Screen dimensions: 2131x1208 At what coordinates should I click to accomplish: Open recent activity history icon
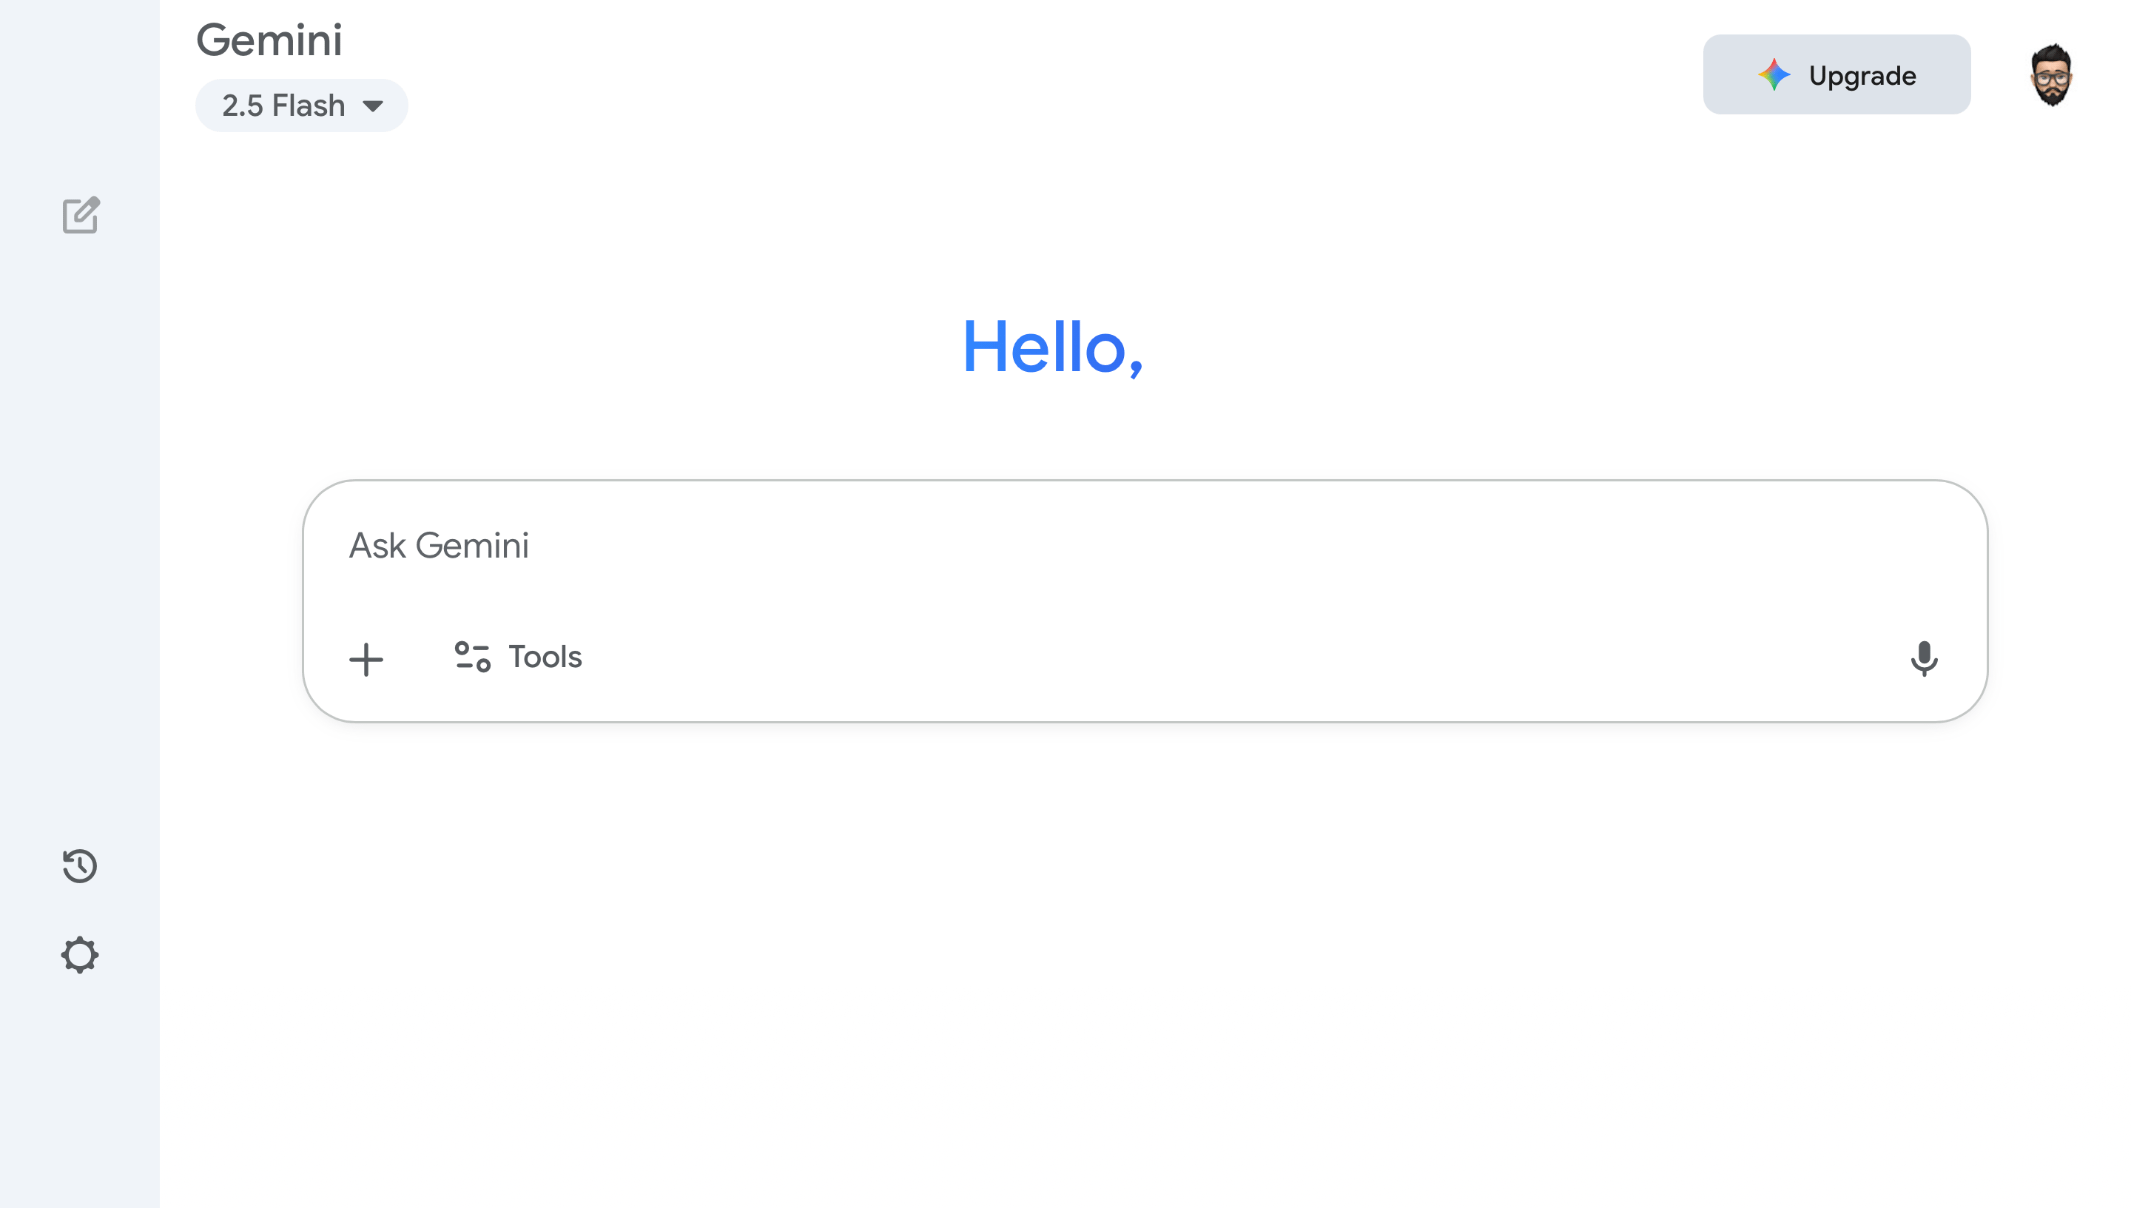tap(80, 866)
